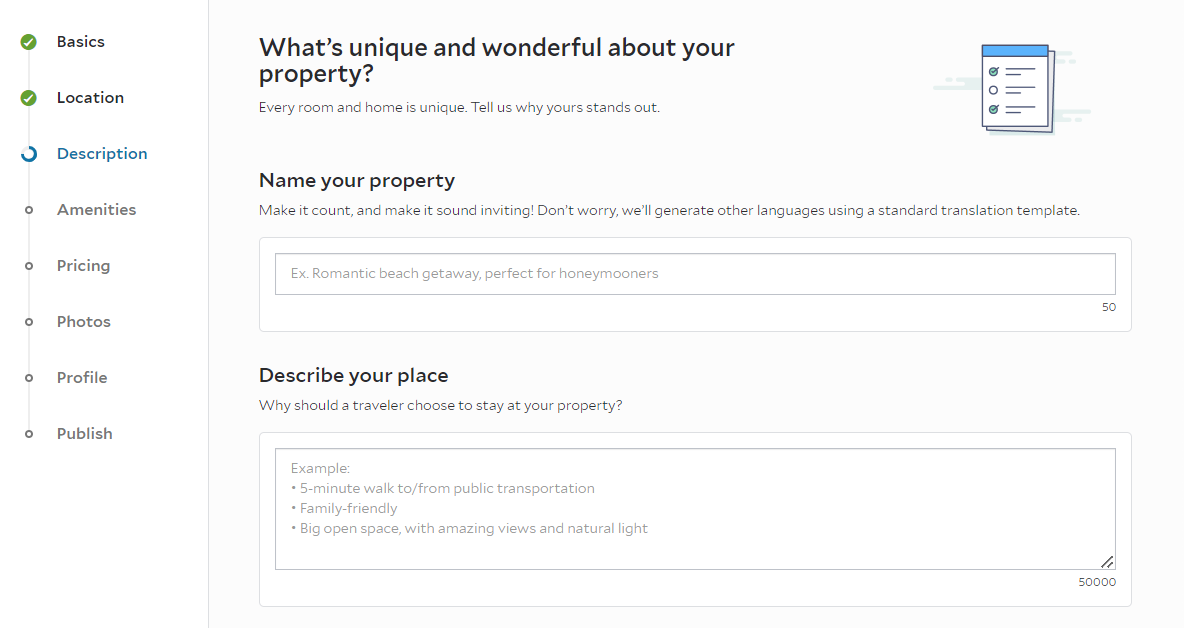Open the Photos step

click(x=84, y=322)
